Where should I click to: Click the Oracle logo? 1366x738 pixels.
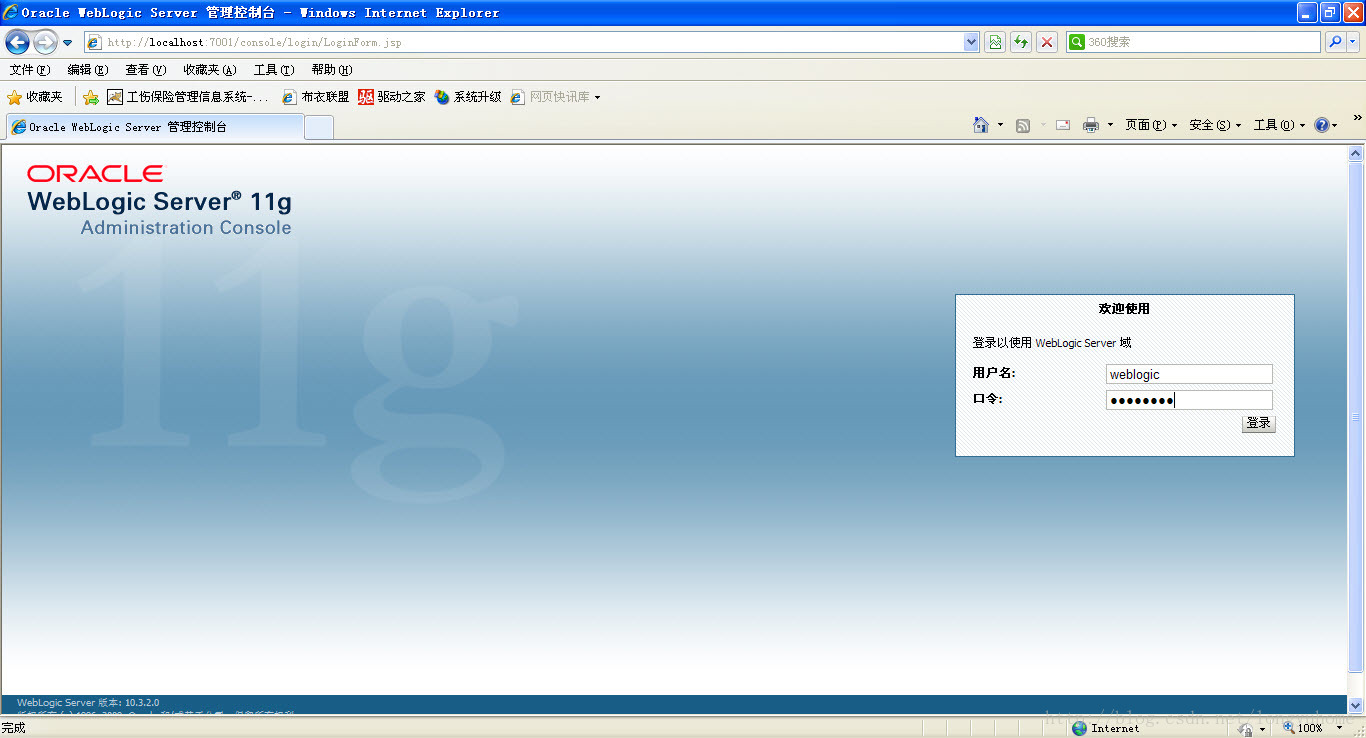95,174
